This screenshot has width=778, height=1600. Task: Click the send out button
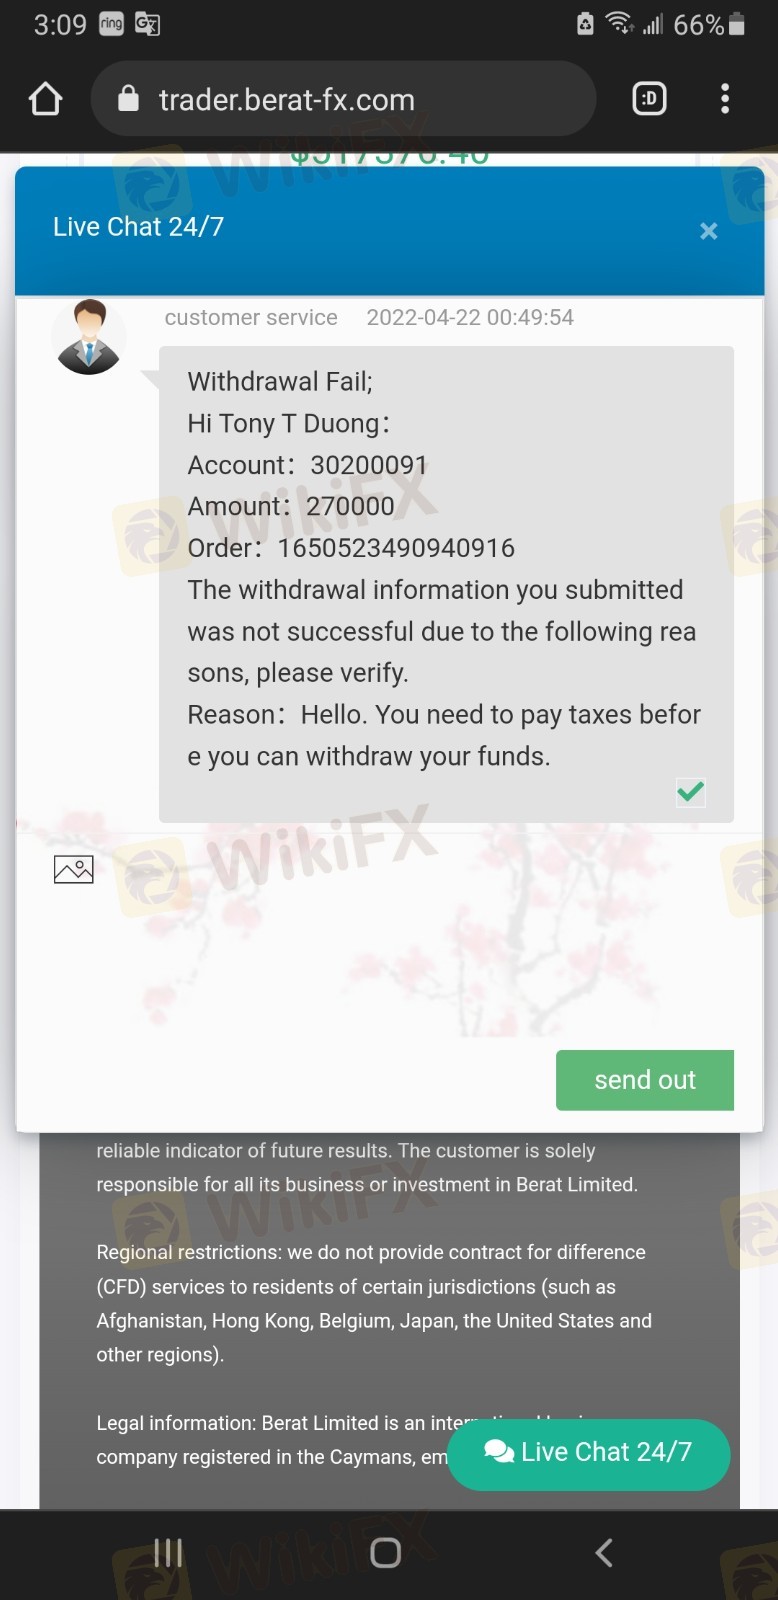(645, 1080)
